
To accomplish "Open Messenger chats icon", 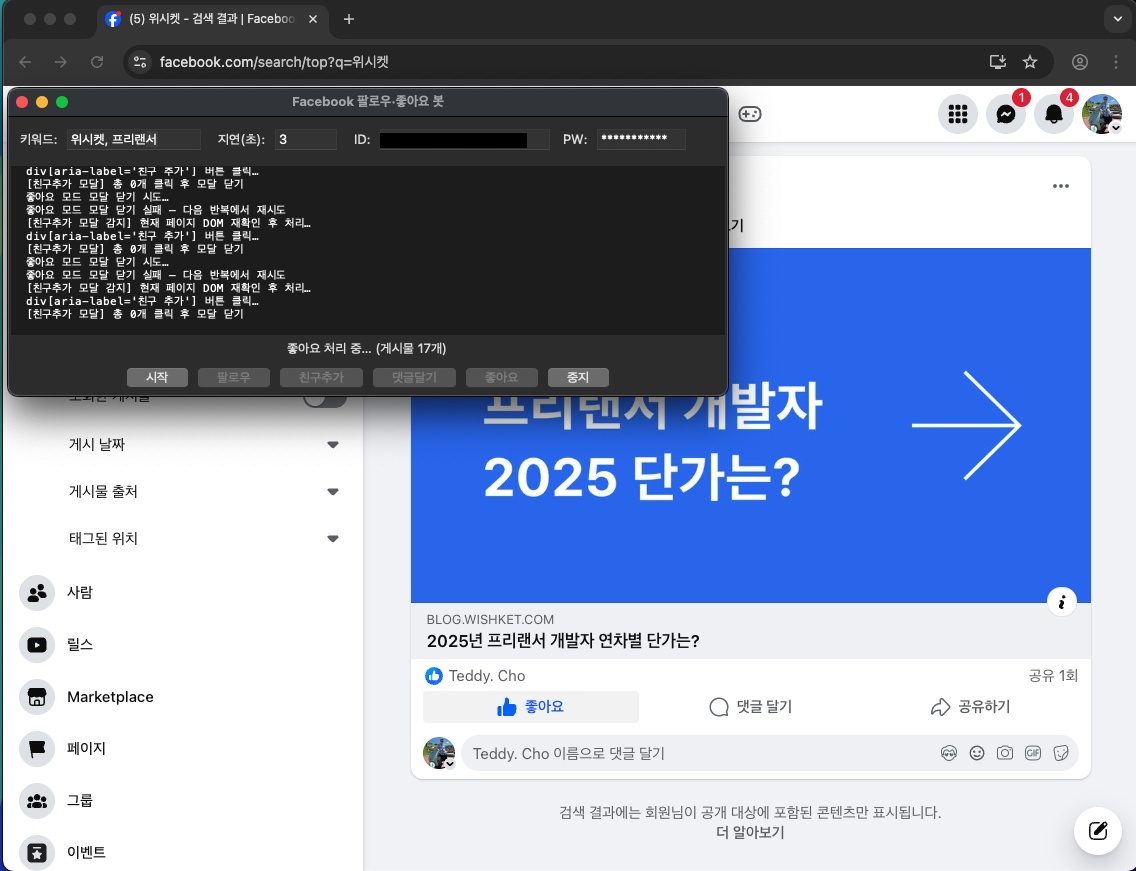I will coord(1006,114).
